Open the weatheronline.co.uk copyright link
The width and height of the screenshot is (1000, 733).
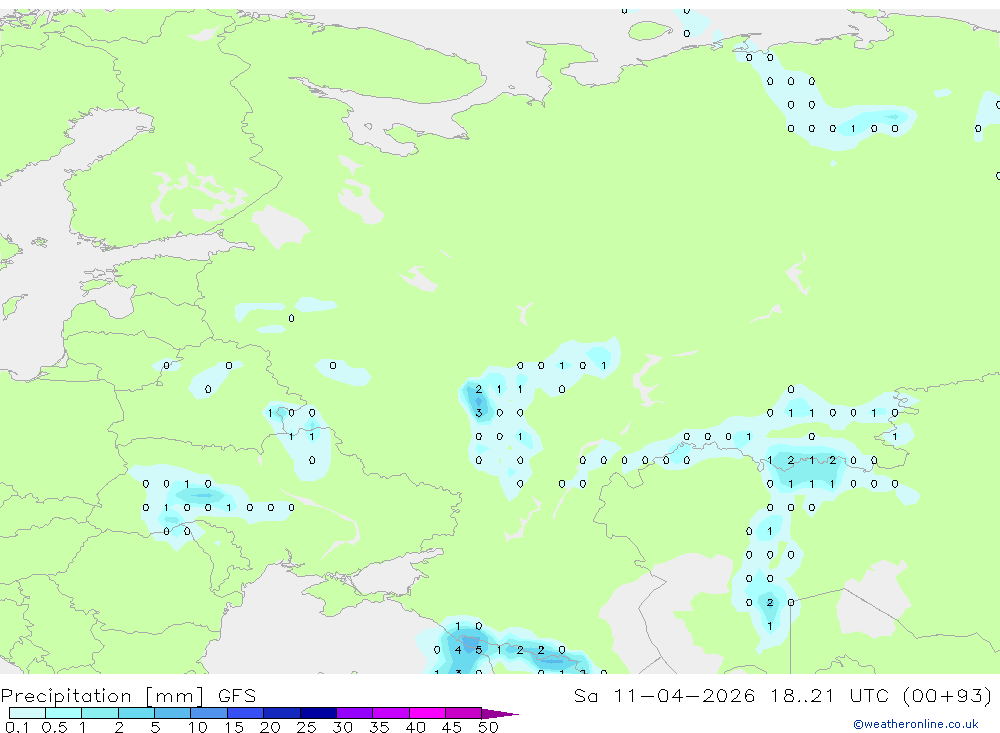(915, 724)
